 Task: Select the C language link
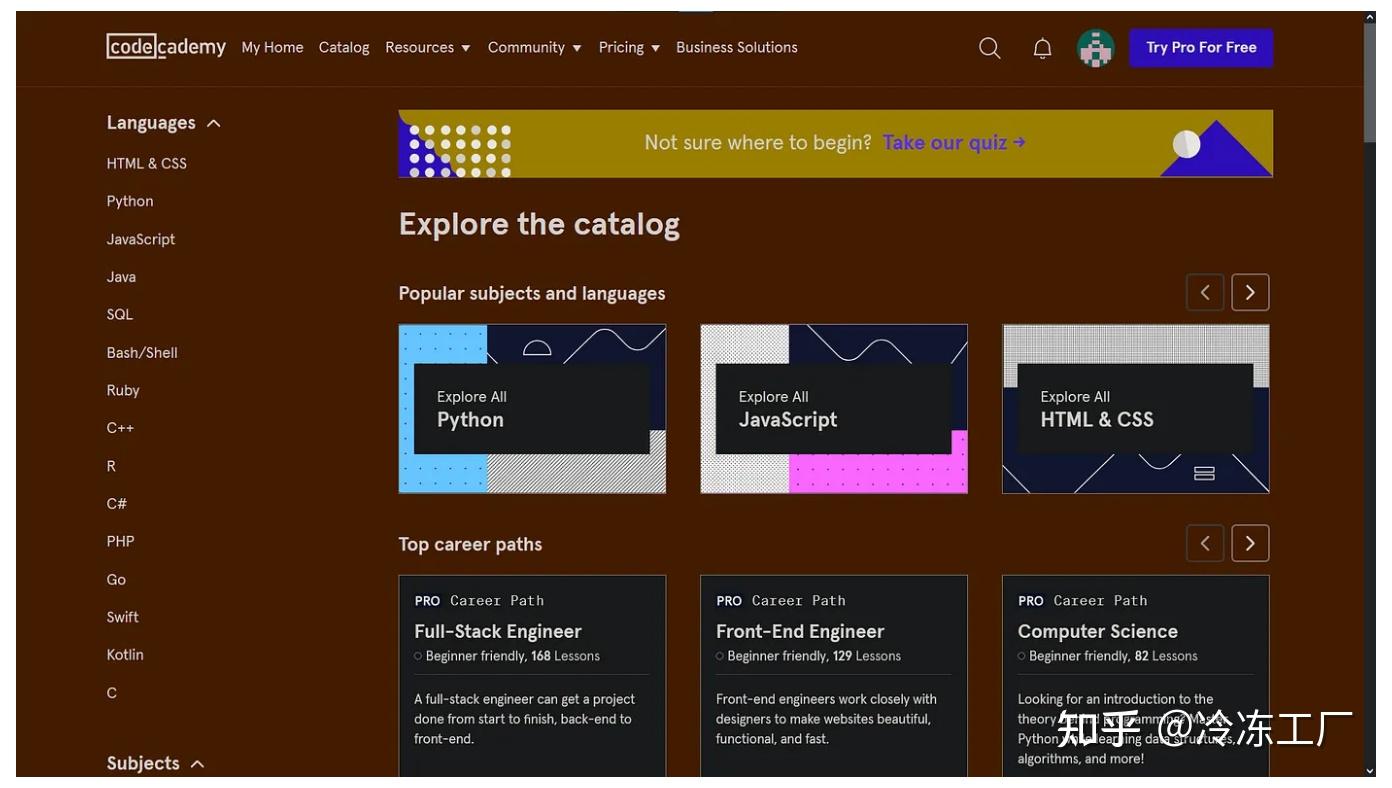(x=112, y=692)
